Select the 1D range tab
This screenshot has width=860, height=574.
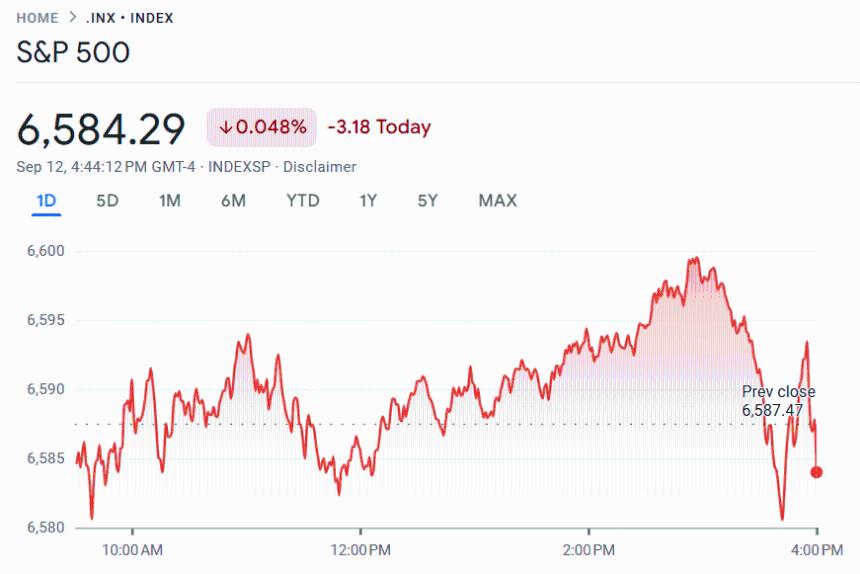coord(46,201)
